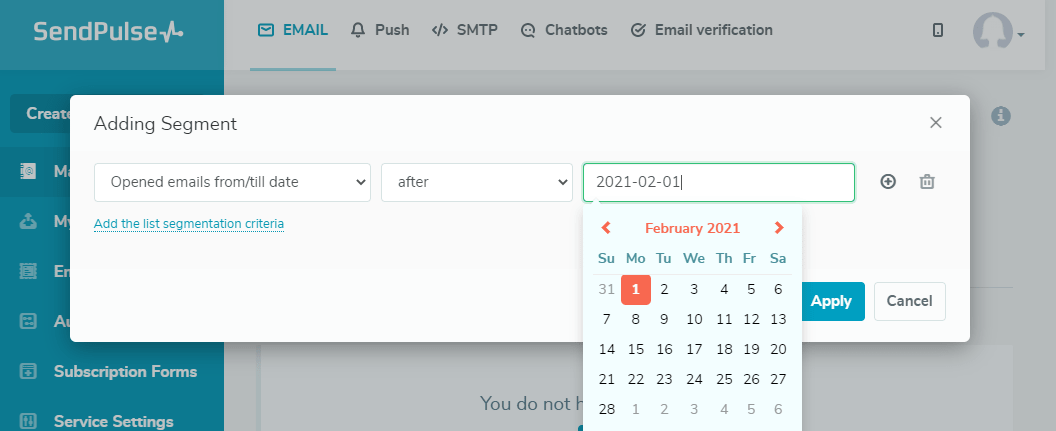Click 'Add the list segmentation criteria' link
Image resolution: width=1056 pixels, height=431 pixels.
pyautogui.click(x=189, y=224)
